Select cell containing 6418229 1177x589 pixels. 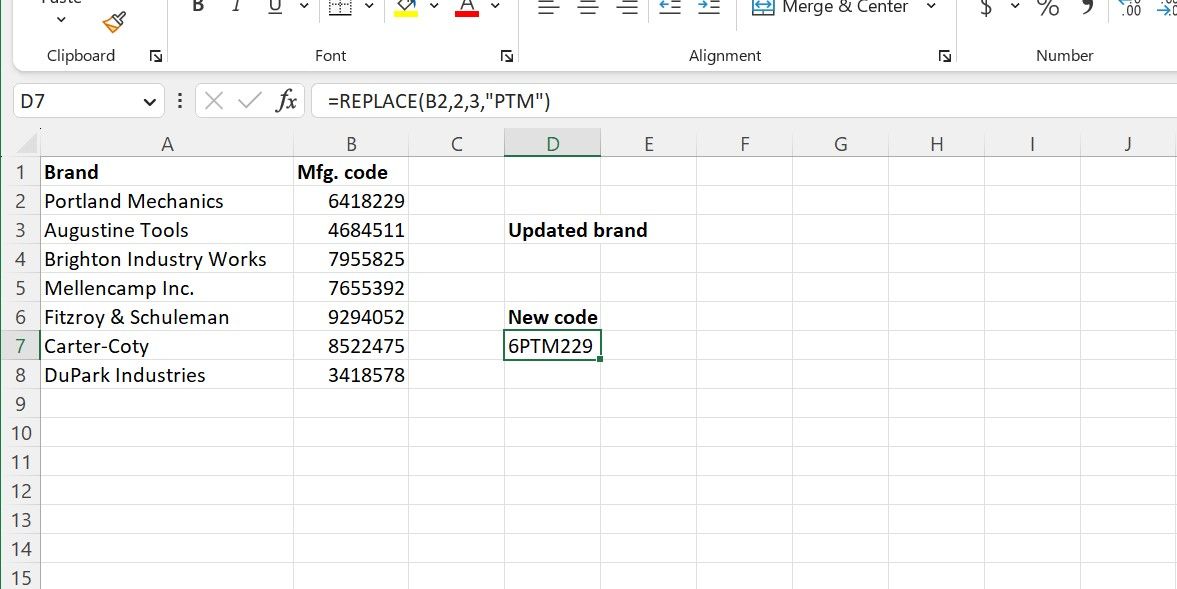click(x=351, y=201)
